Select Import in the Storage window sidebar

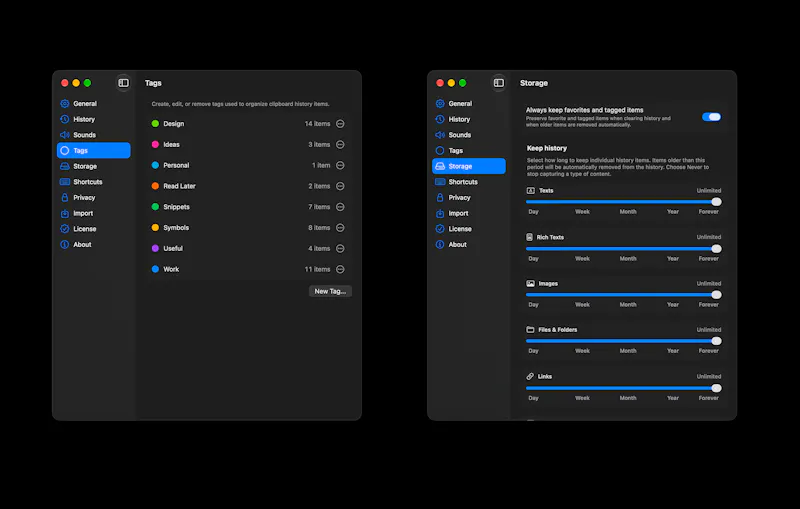(x=469, y=213)
